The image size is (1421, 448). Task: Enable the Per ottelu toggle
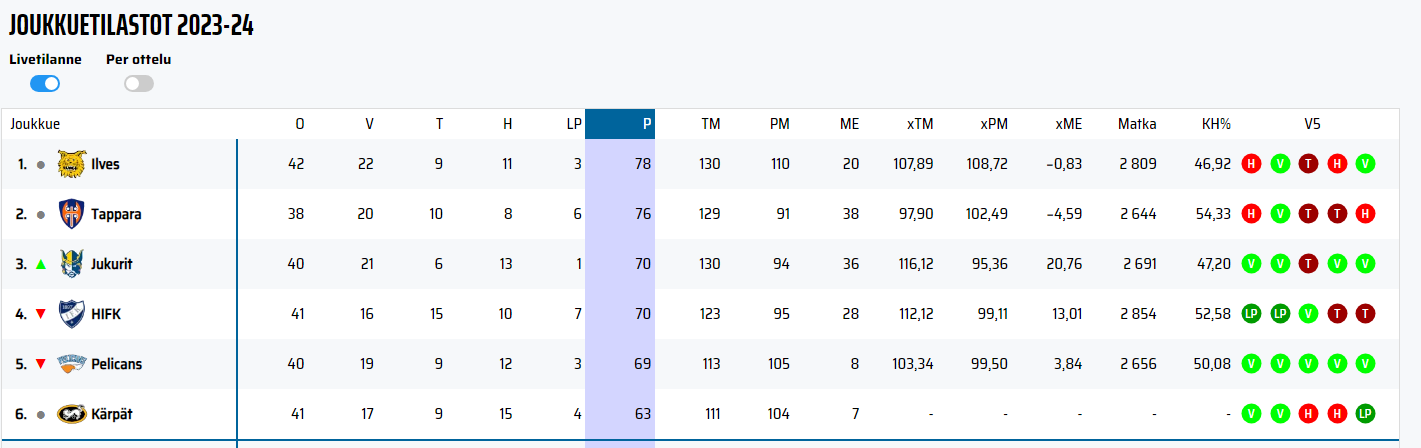139,84
